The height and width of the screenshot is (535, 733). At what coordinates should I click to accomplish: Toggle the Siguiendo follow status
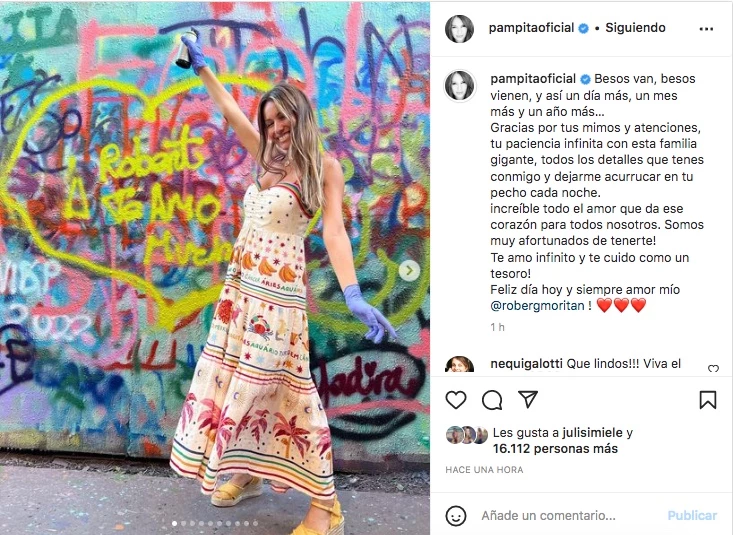coord(635,28)
